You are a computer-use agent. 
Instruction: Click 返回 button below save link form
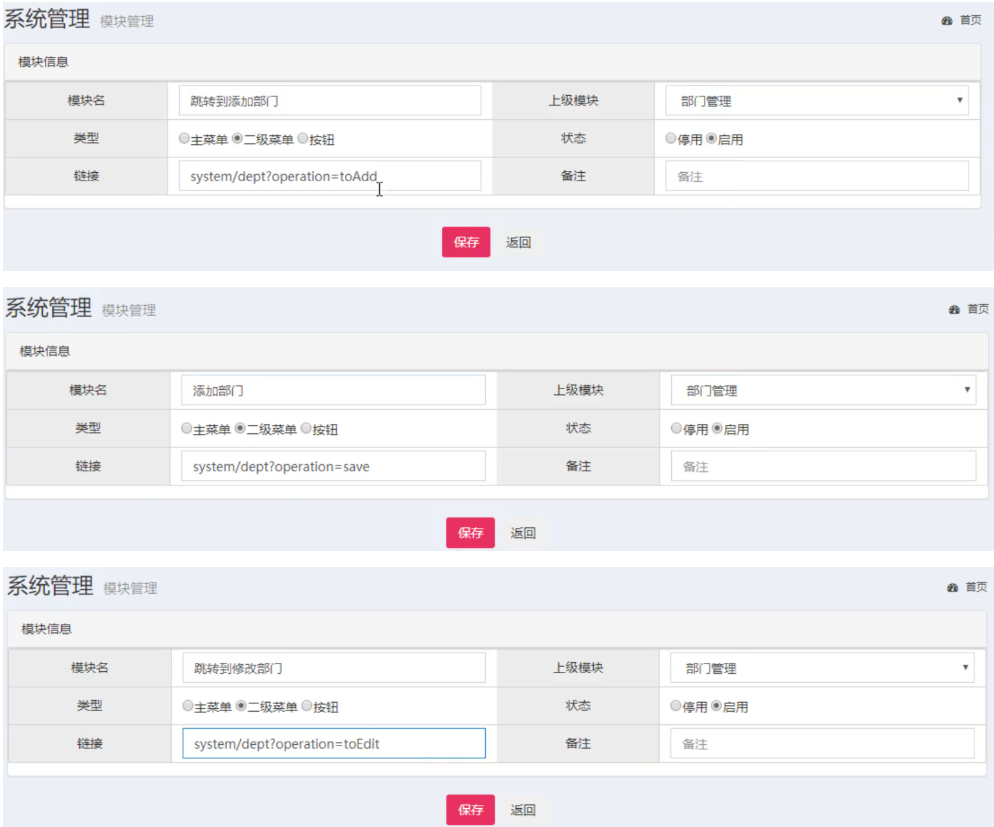coord(523,532)
